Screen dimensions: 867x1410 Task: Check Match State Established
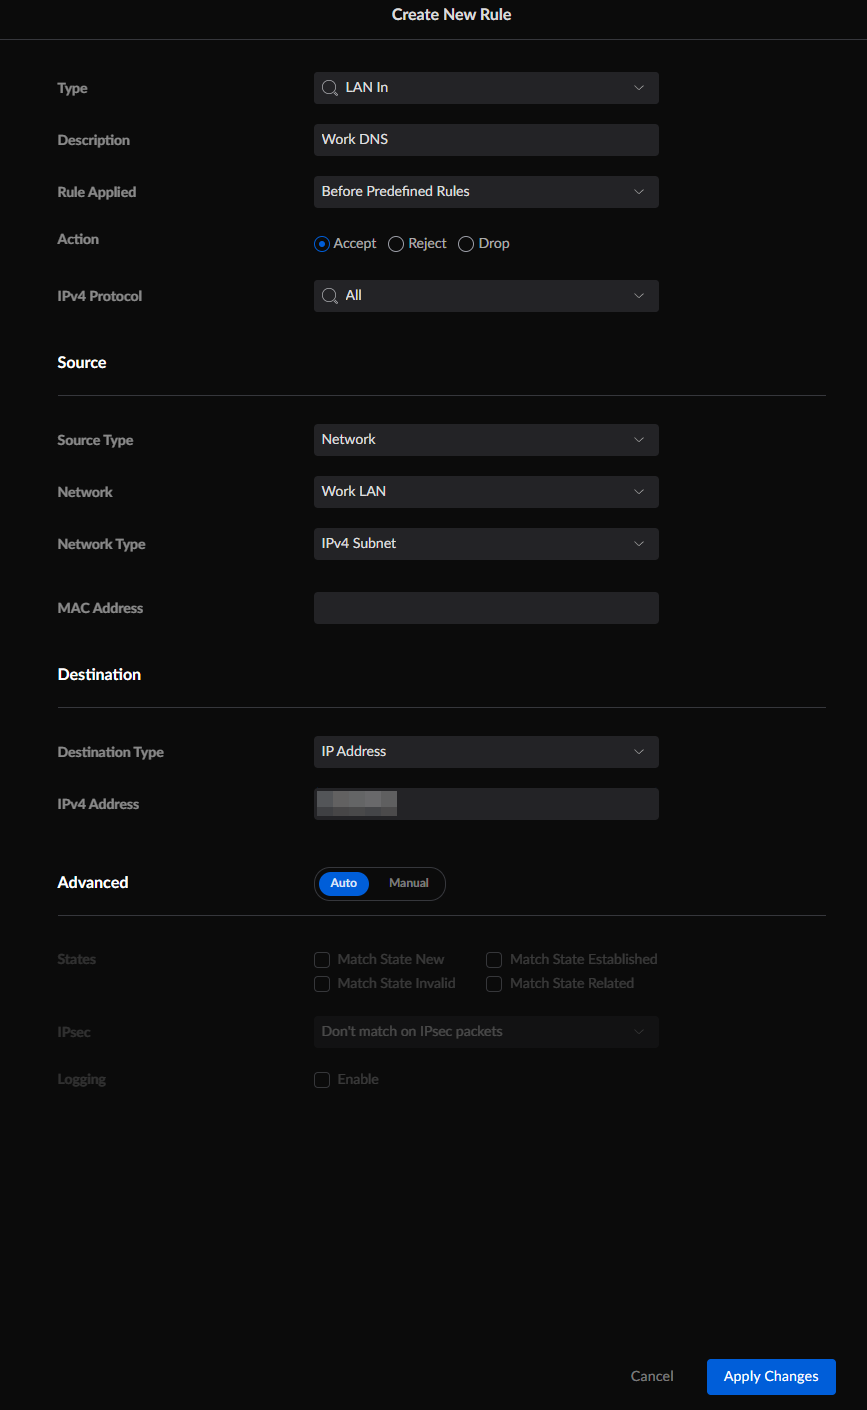[494, 960]
